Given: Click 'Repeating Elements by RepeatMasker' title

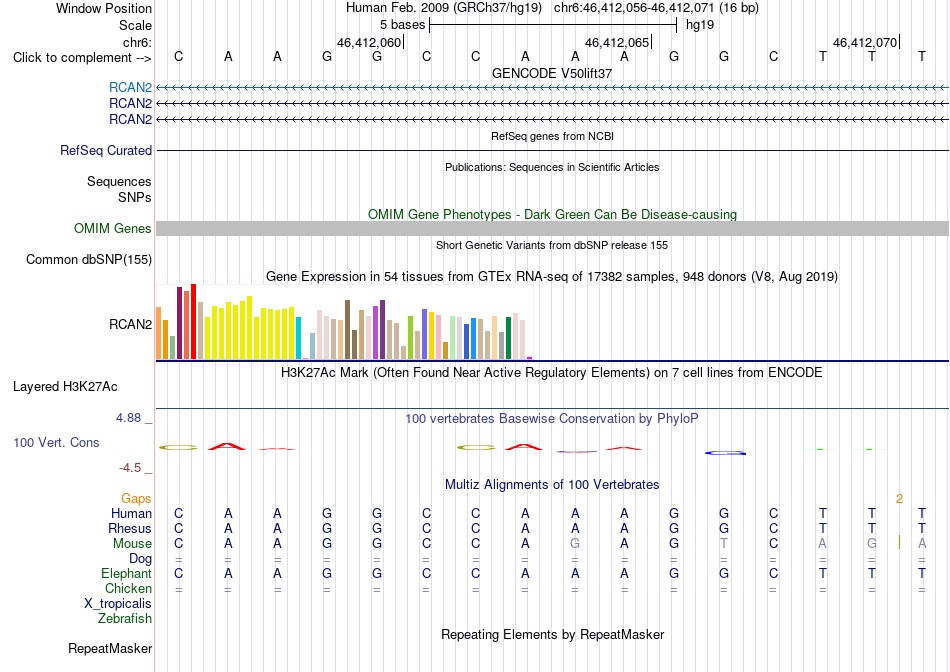Looking at the screenshot, I should (x=552, y=634).
